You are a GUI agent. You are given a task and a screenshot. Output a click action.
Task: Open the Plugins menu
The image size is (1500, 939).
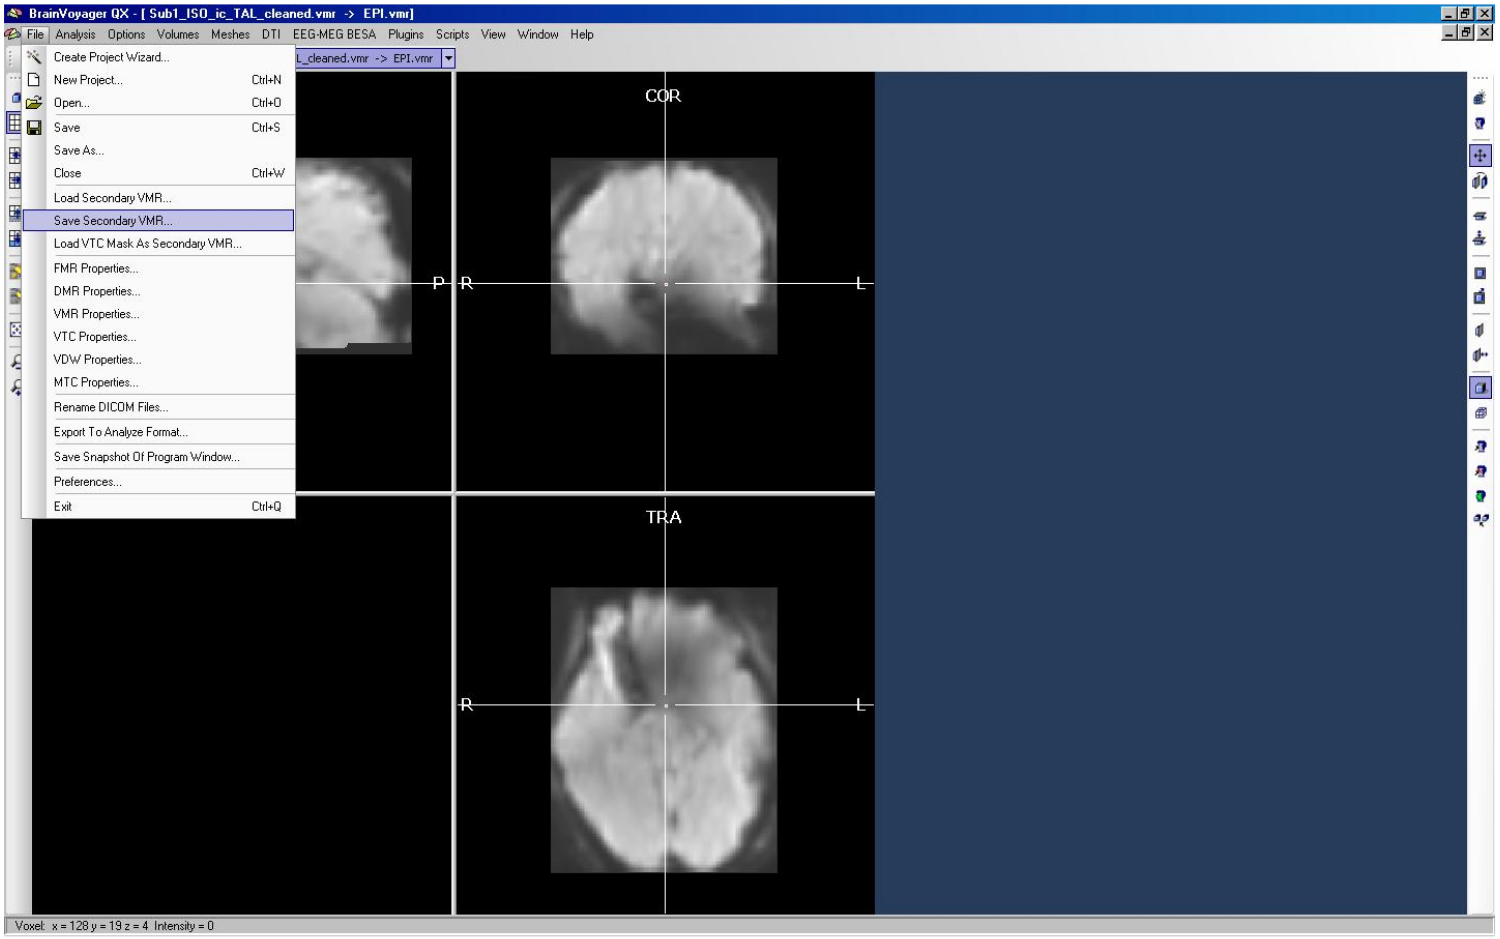405,34
